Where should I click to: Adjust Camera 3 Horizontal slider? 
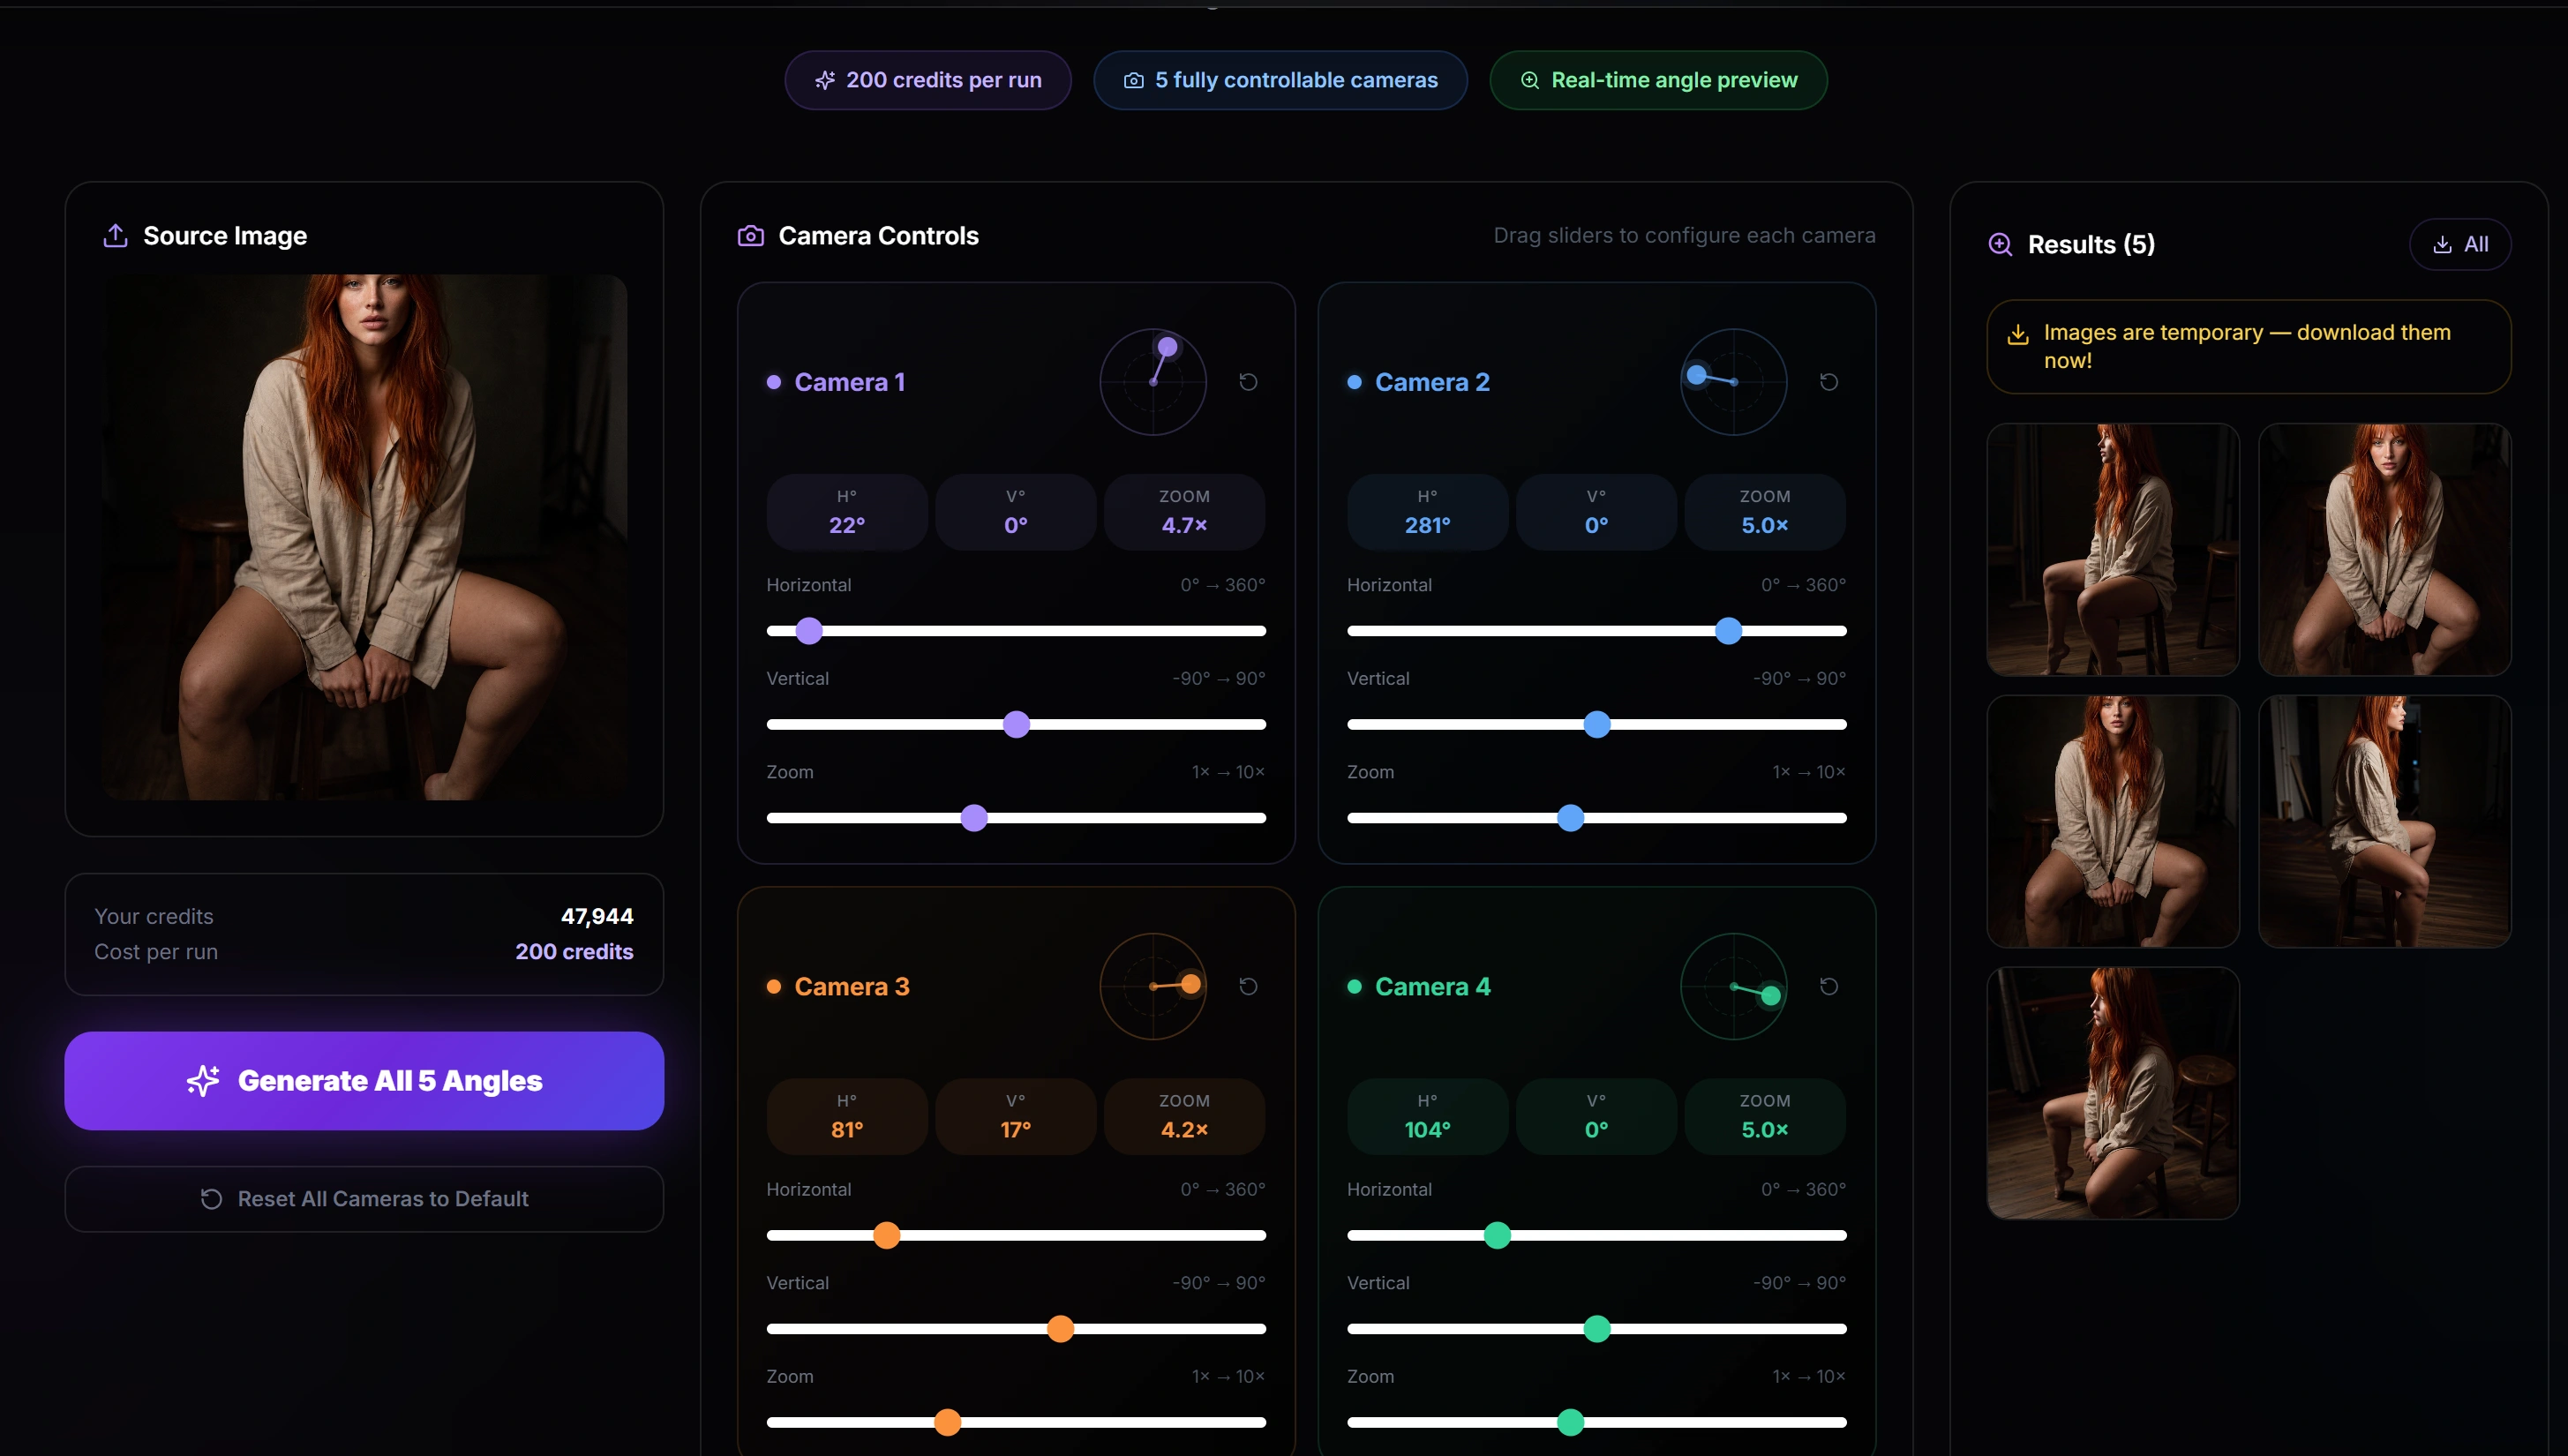(1016, 1235)
